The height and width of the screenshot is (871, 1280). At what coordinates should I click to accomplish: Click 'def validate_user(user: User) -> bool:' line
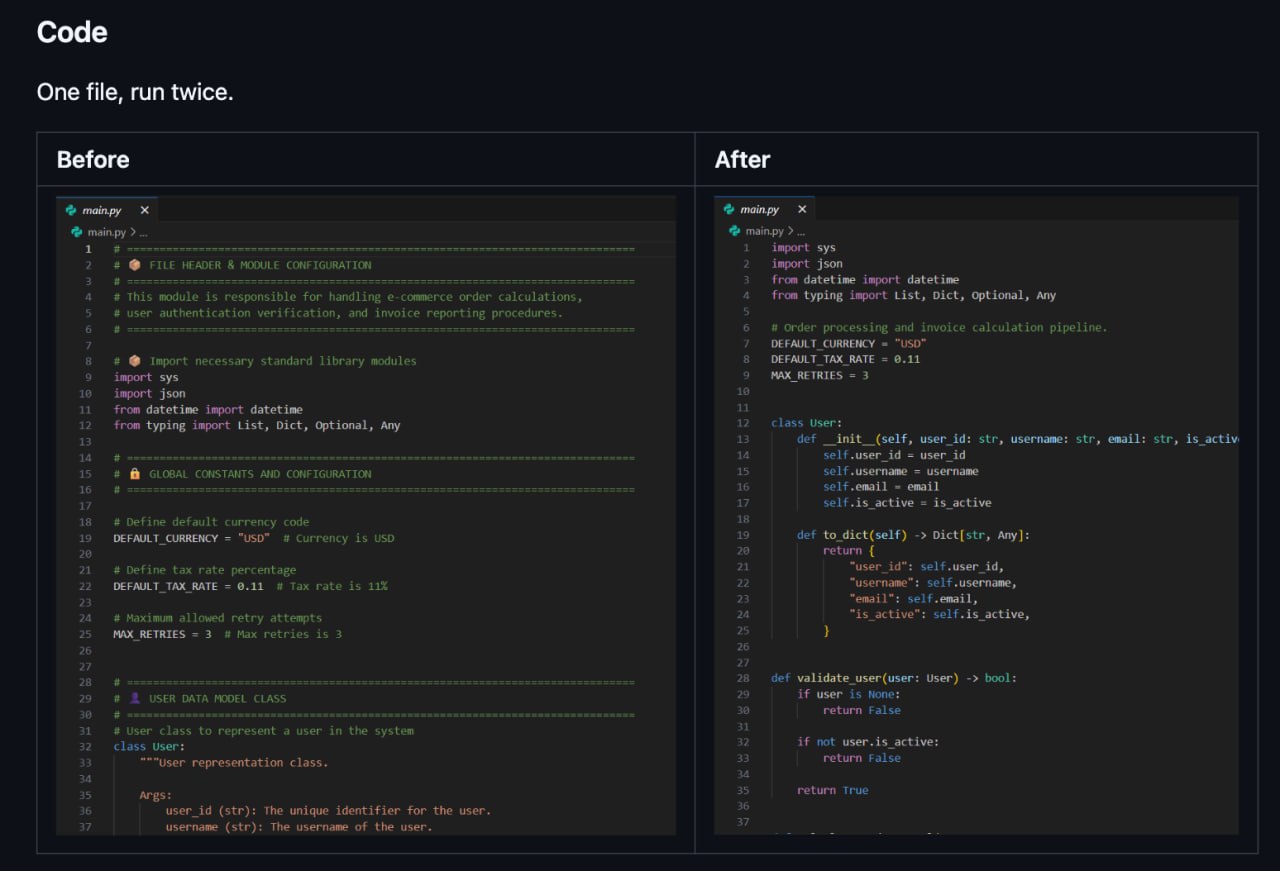(893, 678)
